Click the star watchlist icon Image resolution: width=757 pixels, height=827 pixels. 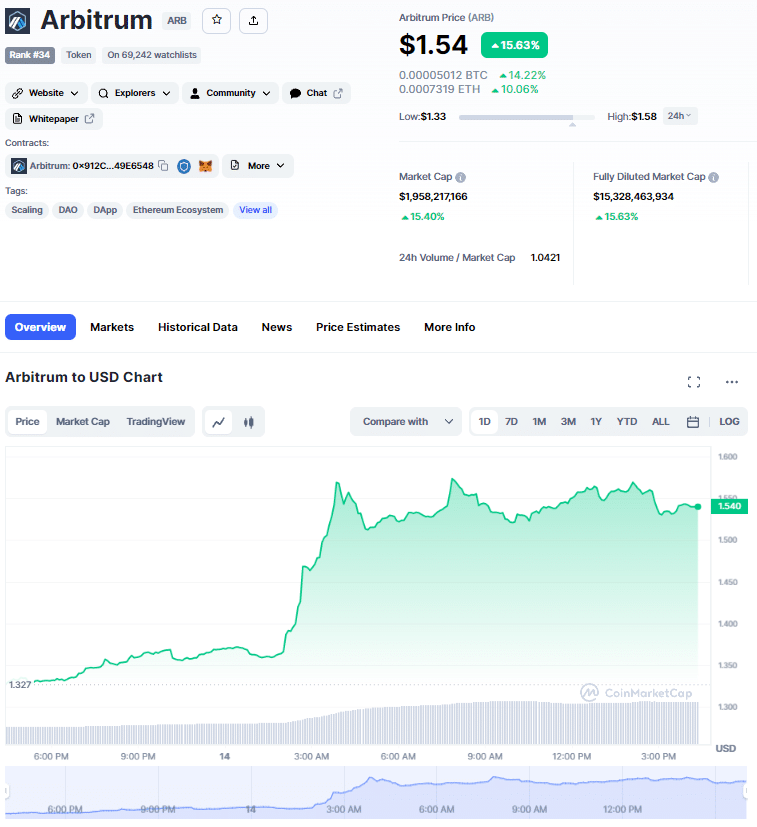tap(217, 20)
